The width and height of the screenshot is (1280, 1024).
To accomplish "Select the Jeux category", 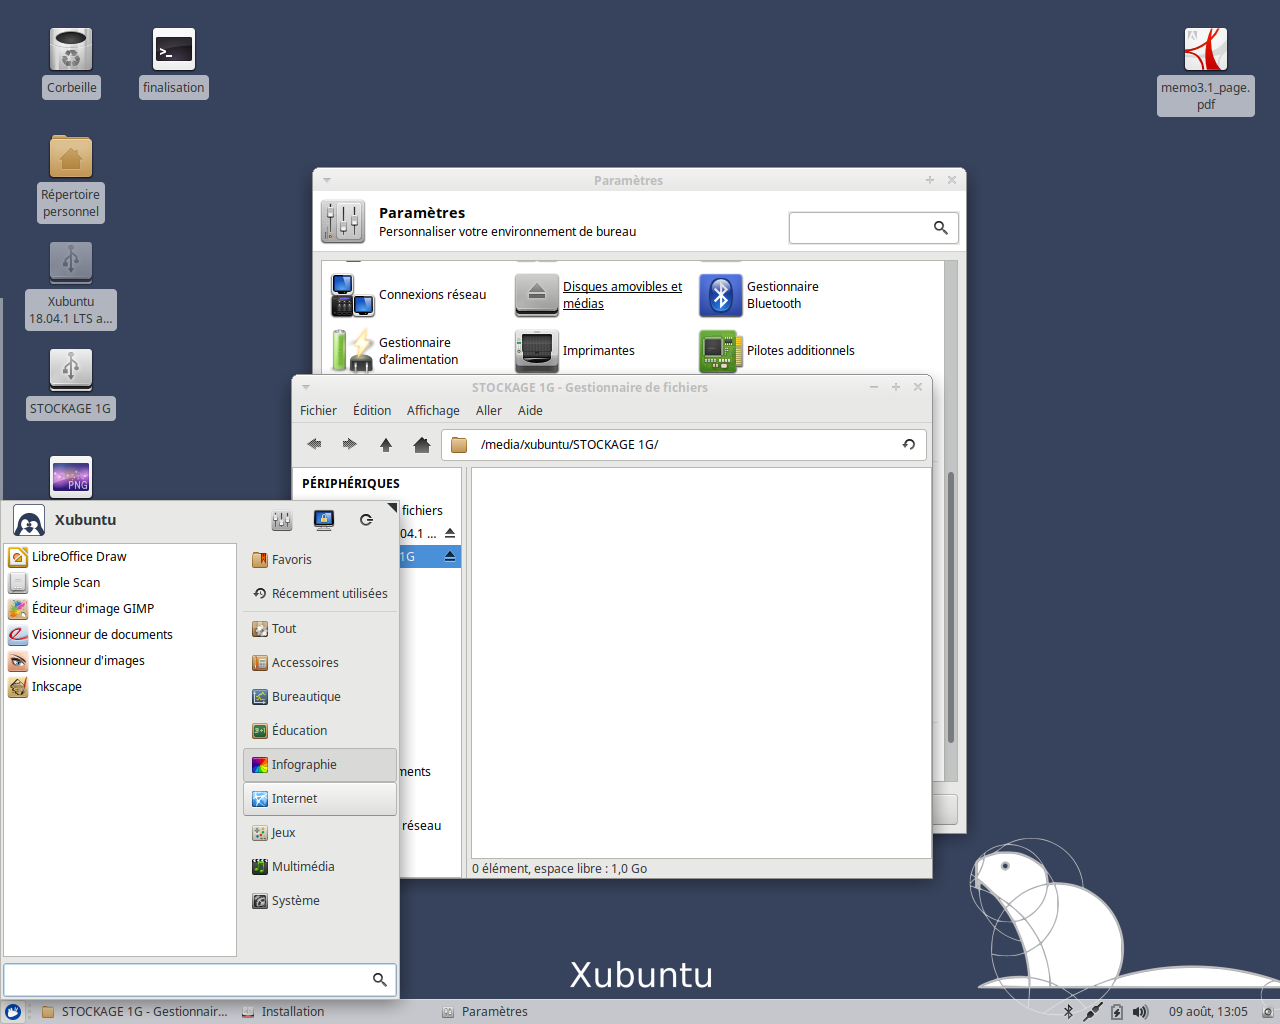I will (320, 833).
